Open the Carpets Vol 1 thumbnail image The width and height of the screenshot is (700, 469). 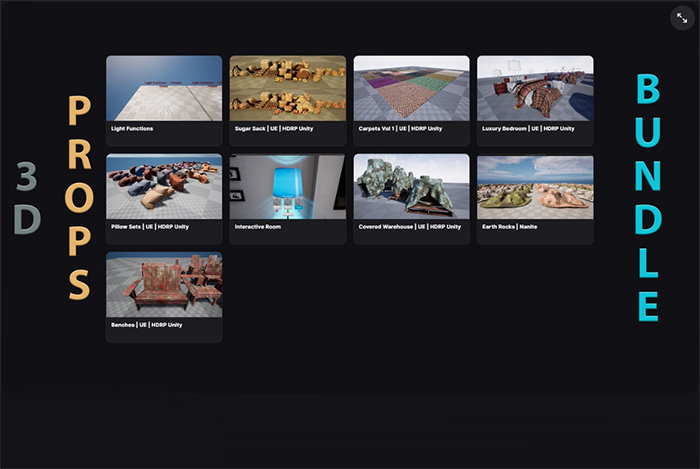click(411, 88)
